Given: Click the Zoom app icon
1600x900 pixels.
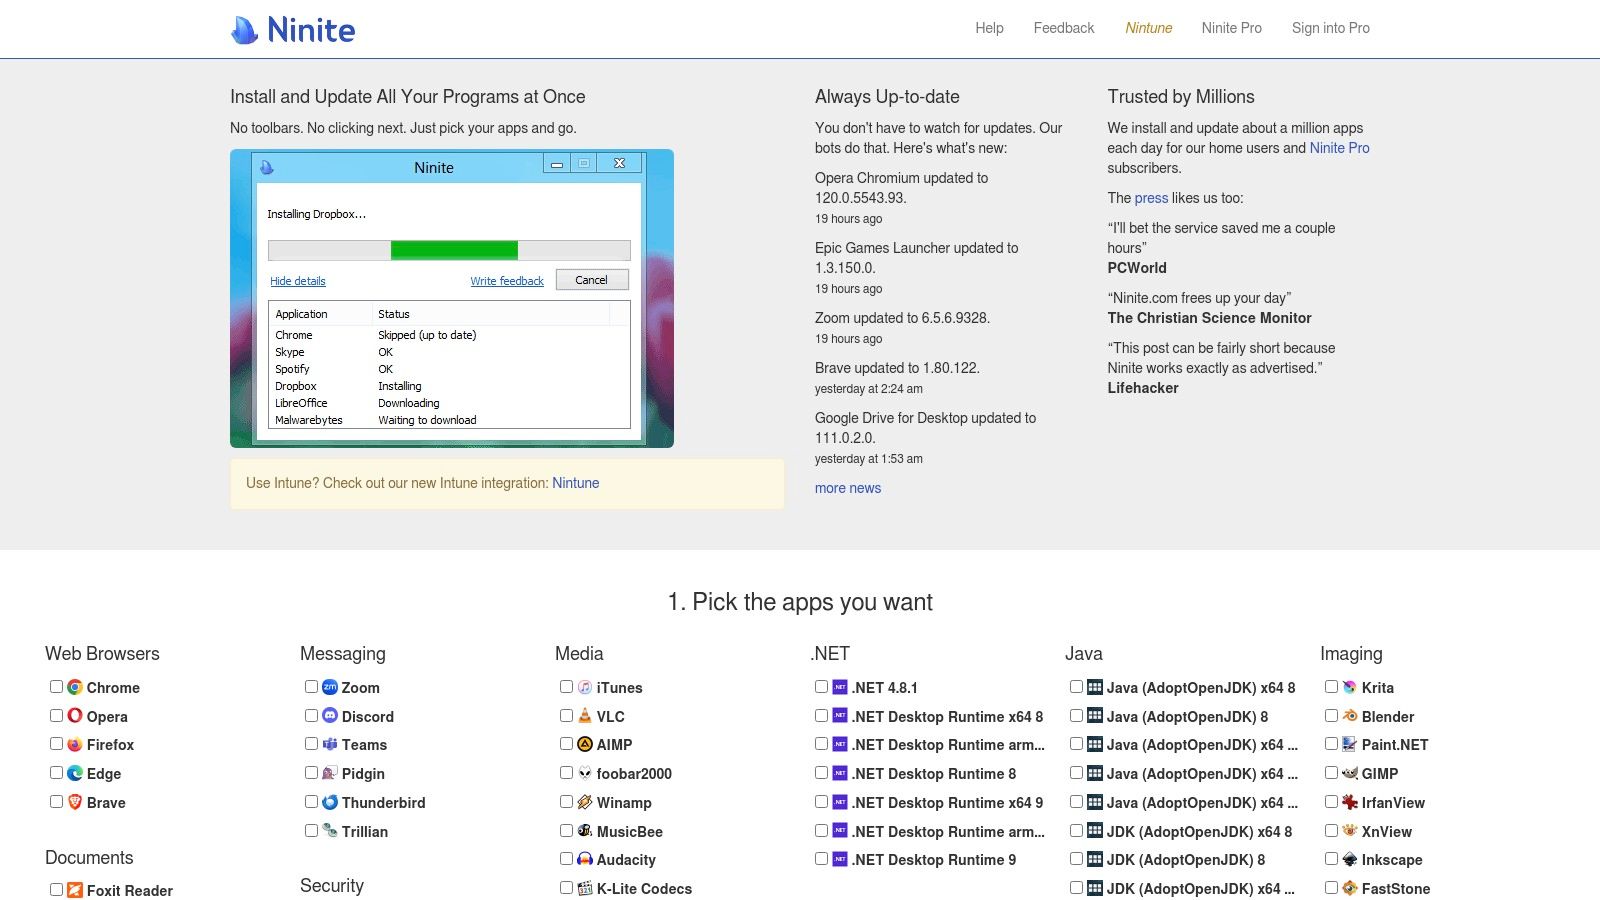Looking at the screenshot, I should coord(330,687).
